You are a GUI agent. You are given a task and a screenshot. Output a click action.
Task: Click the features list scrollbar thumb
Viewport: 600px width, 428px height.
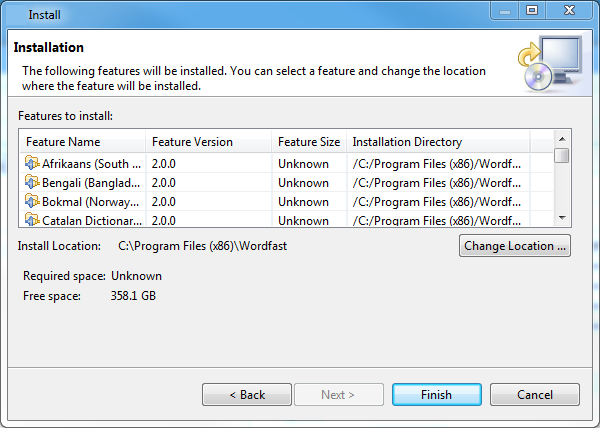click(562, 156)
